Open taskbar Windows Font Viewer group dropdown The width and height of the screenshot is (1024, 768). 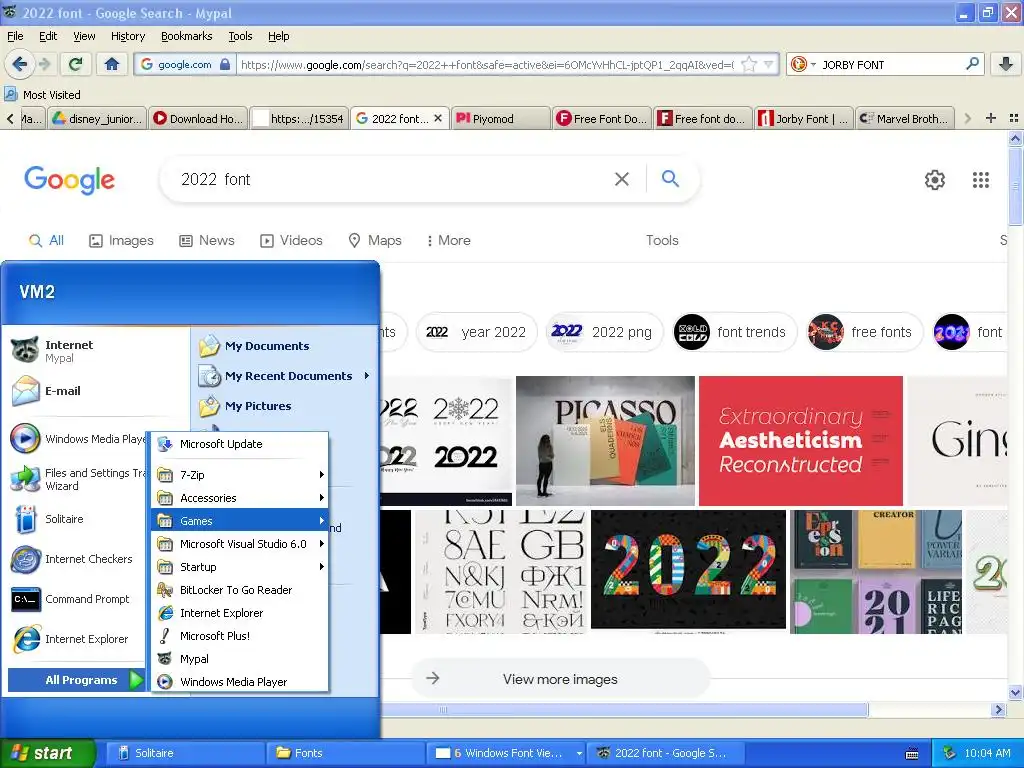tap(579, 753)
